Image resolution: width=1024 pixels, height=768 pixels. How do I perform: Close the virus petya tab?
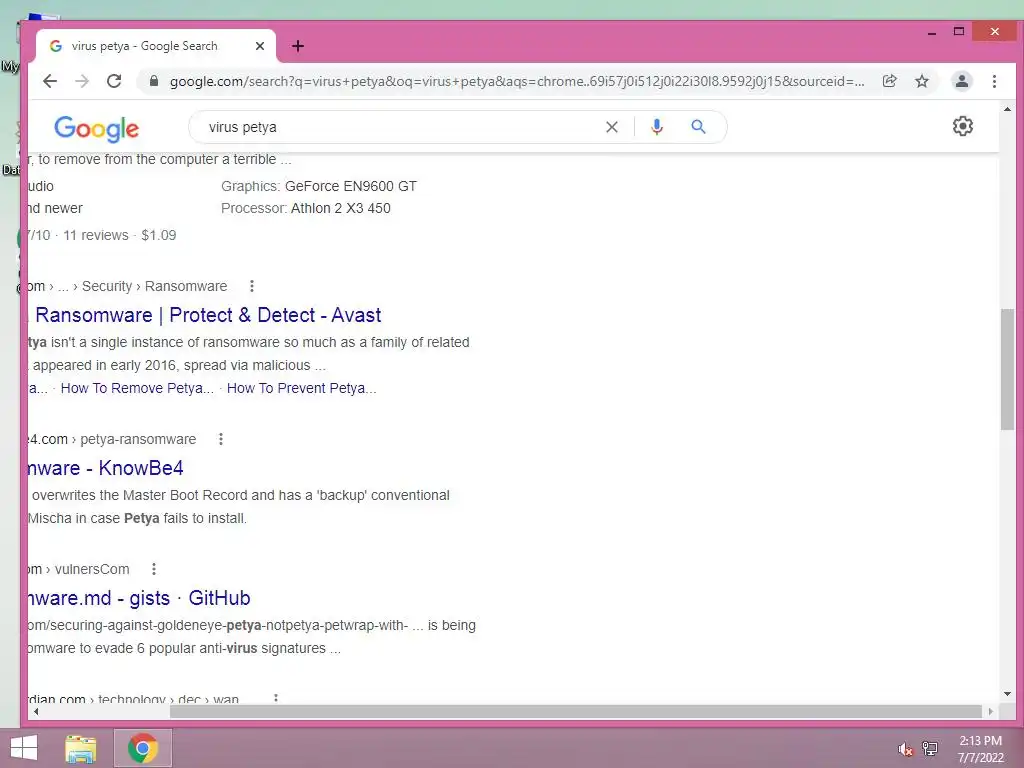click(x=260, y=46)
